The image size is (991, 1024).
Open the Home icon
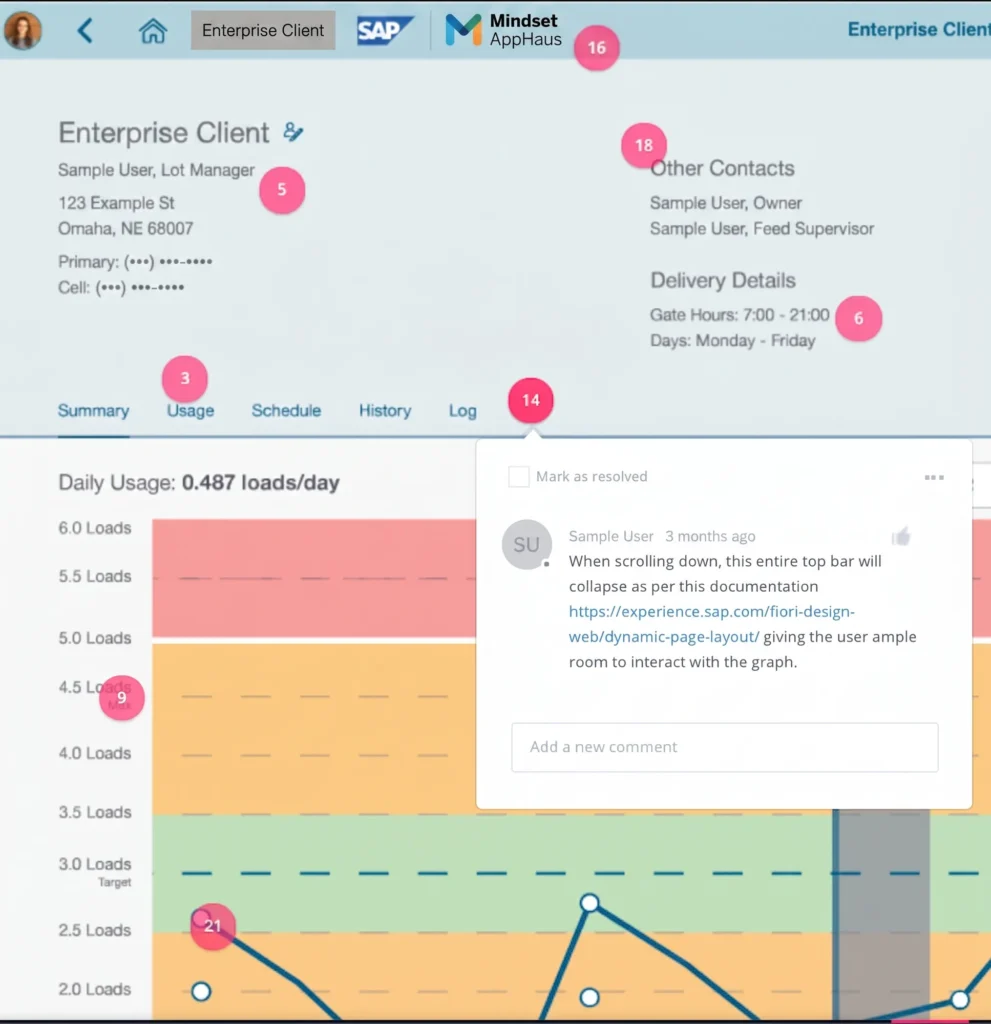[153, 30]
